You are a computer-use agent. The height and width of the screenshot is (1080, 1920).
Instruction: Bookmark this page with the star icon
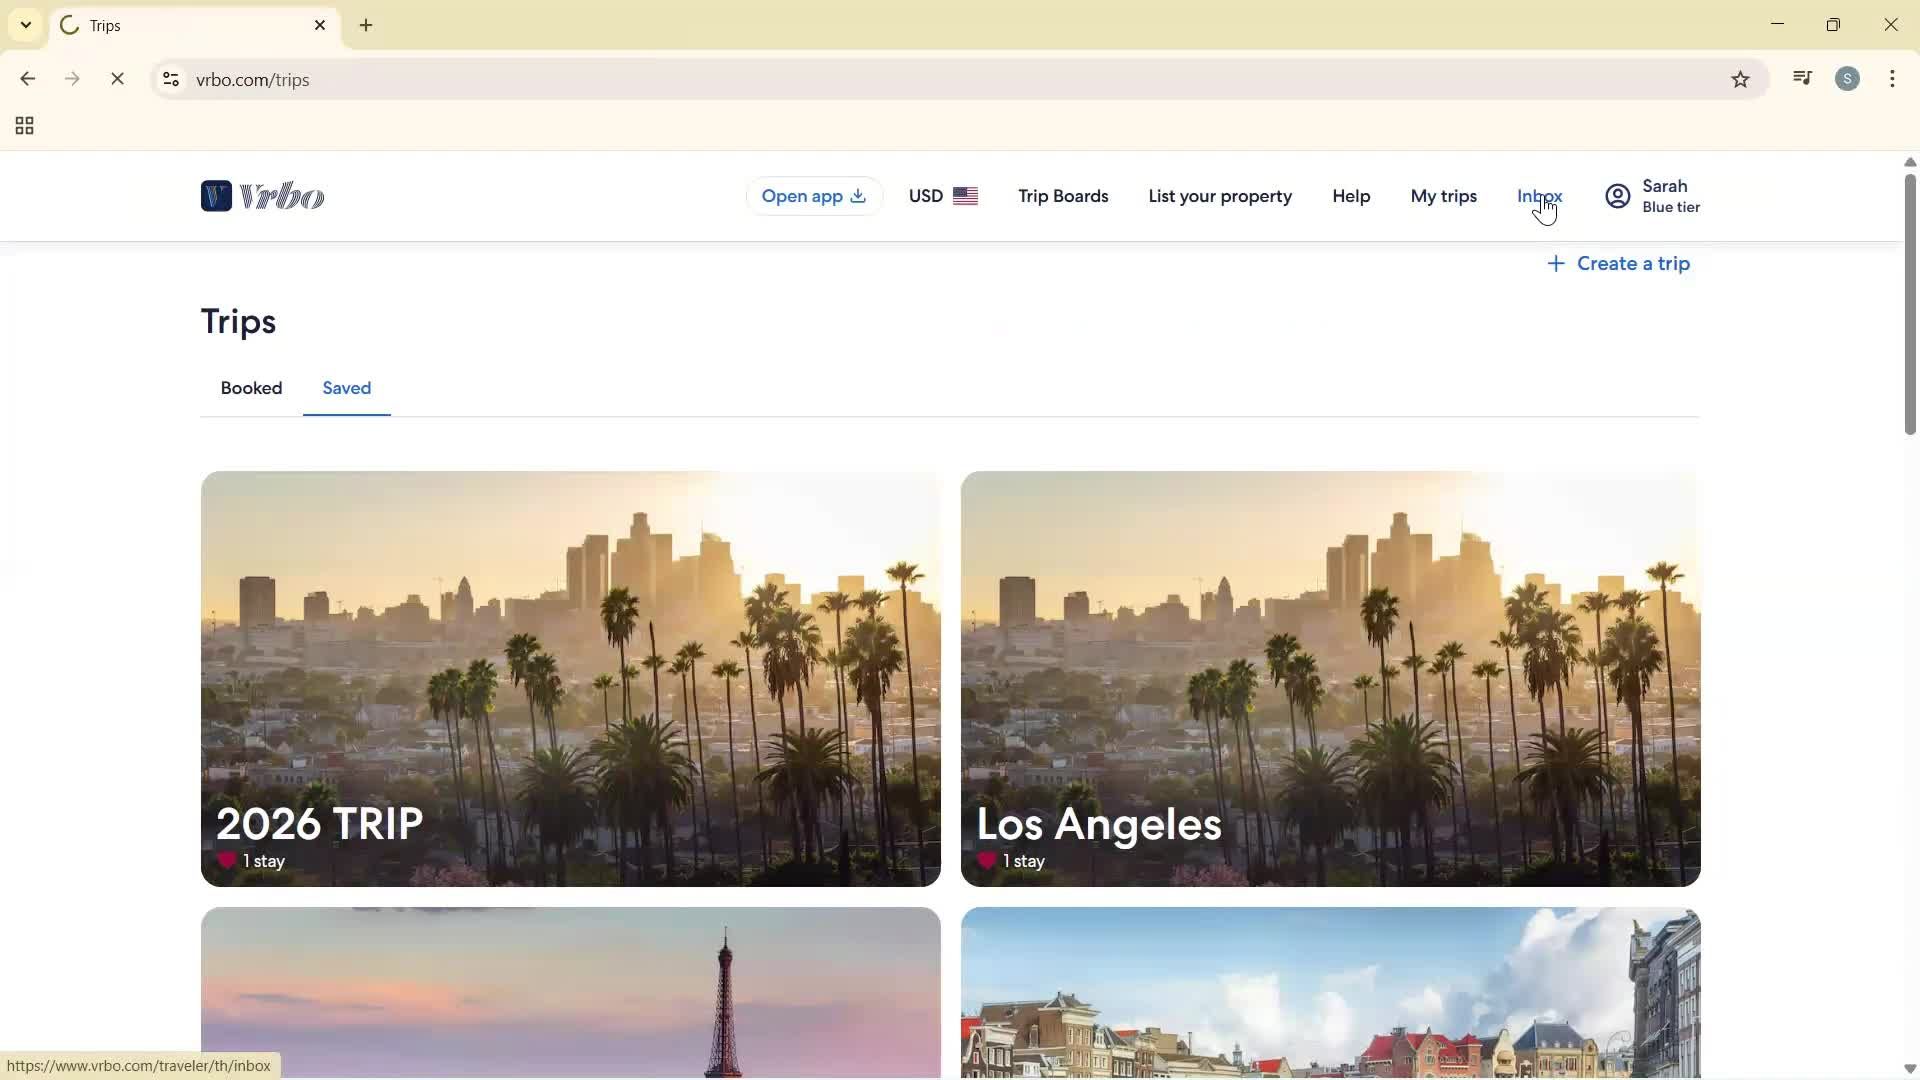[1740, 79]
